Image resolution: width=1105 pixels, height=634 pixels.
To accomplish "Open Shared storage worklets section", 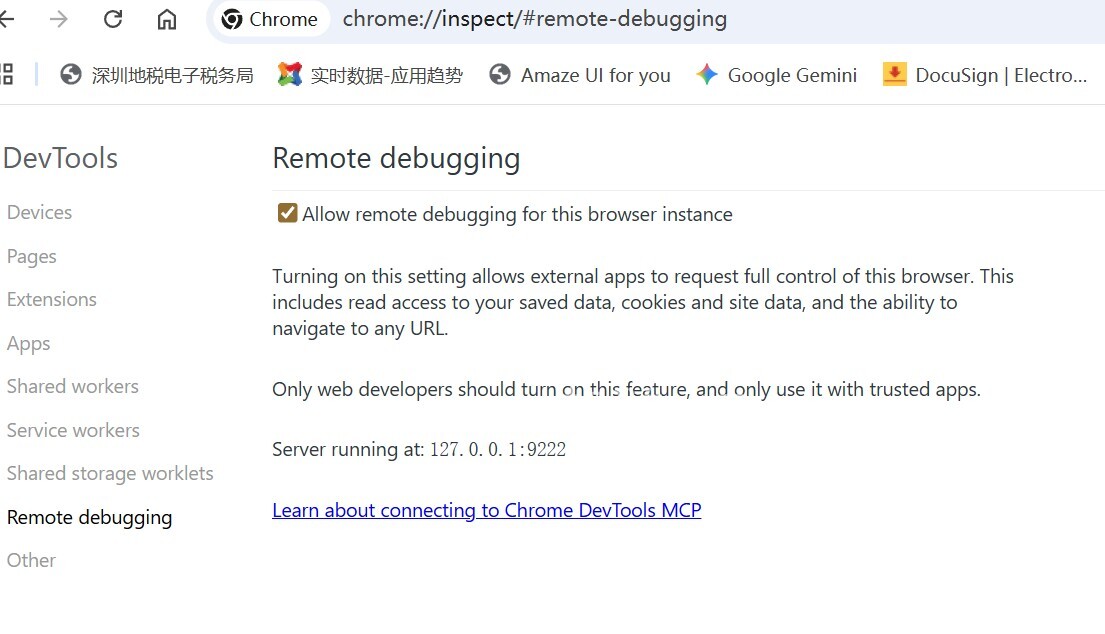I will tap(110, 473).
